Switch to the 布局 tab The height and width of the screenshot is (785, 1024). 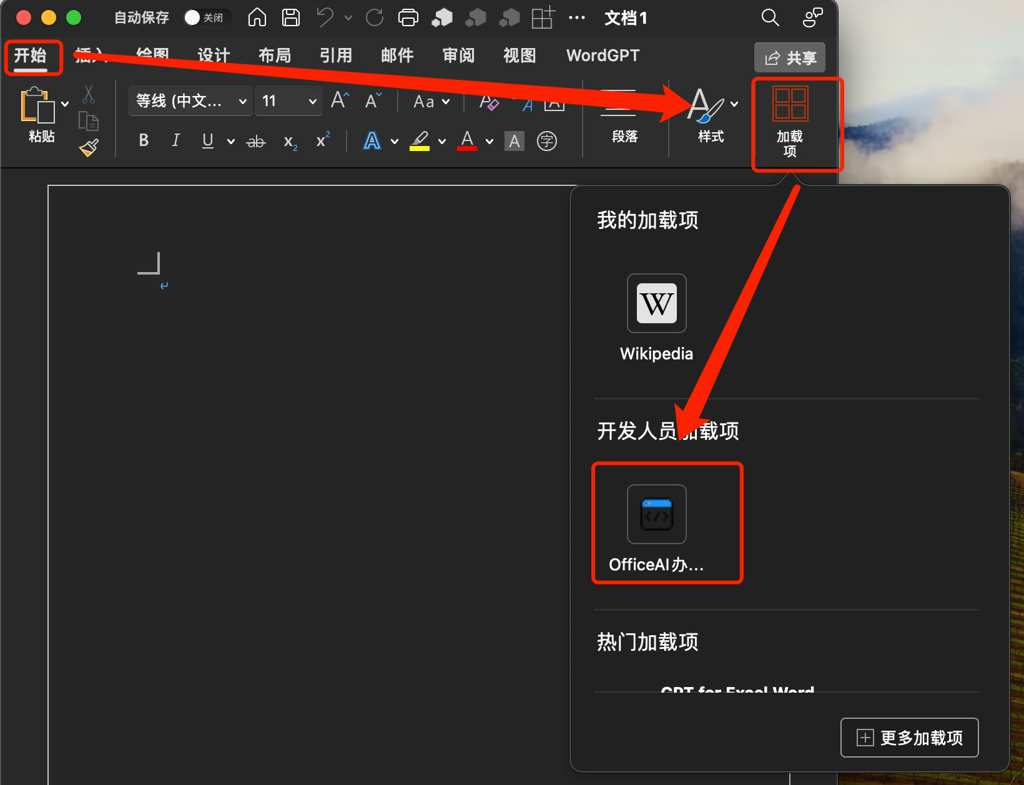[275, 56]
